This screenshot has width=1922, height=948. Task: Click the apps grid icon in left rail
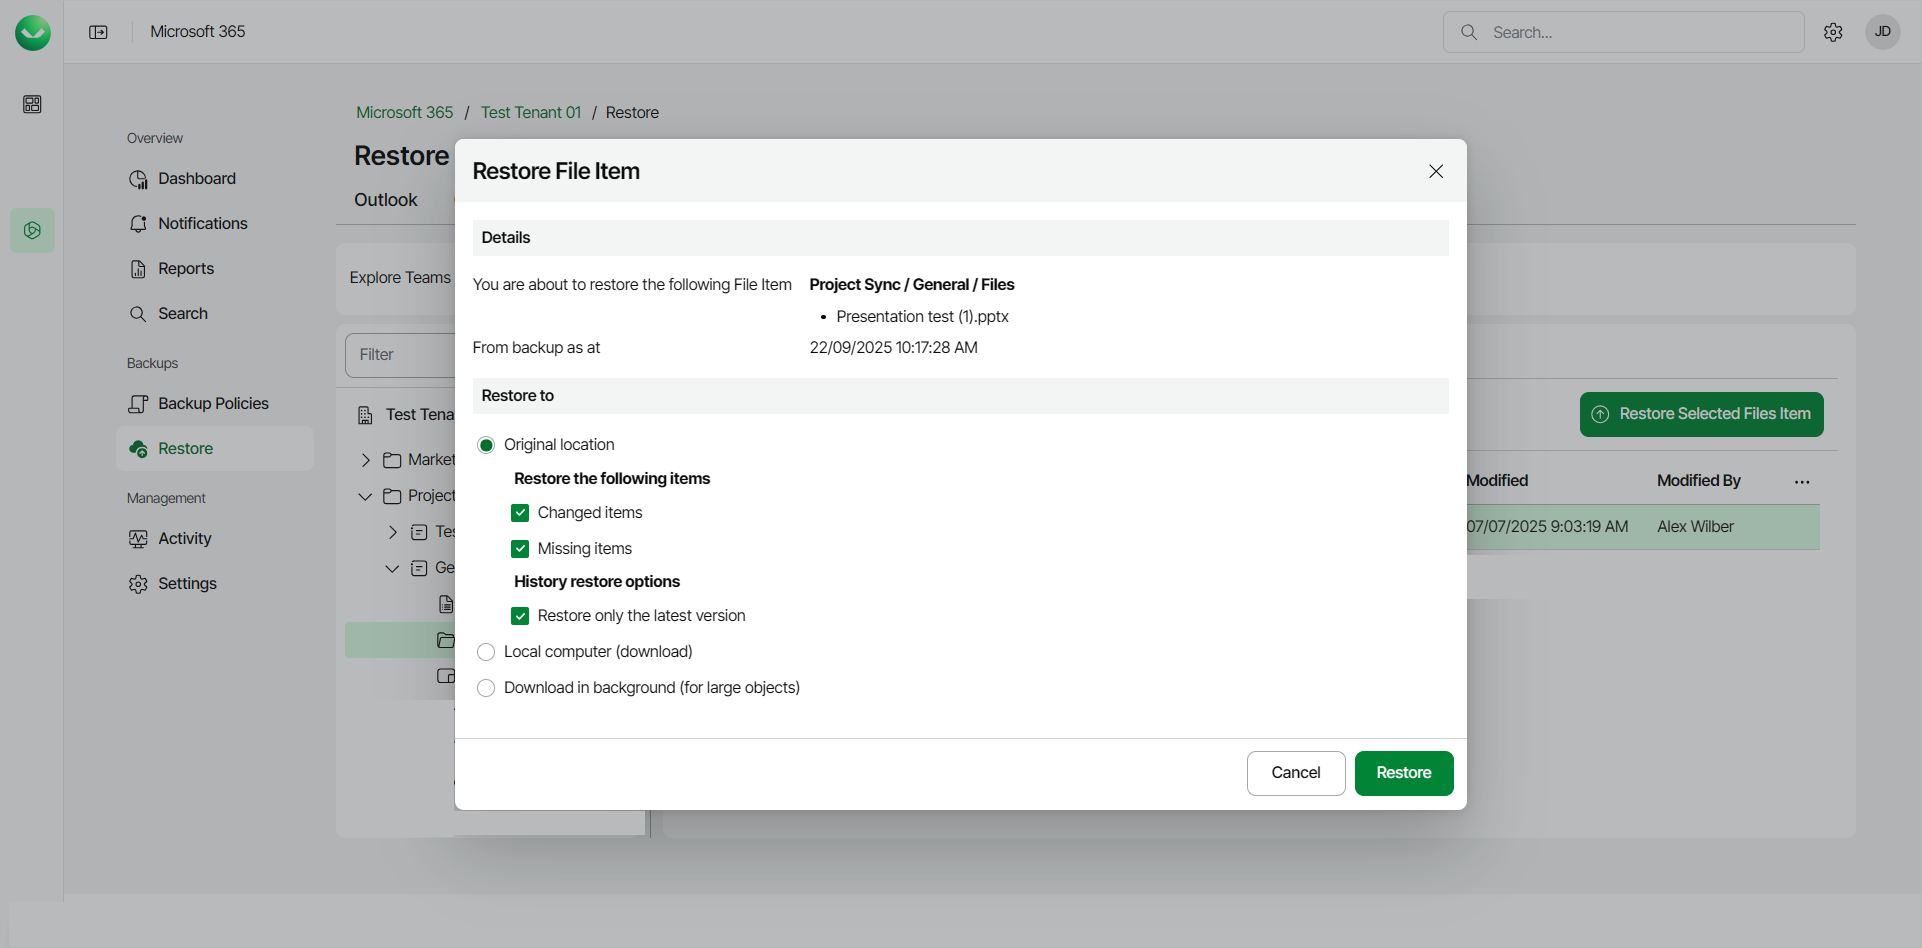[x=32, y=104]
